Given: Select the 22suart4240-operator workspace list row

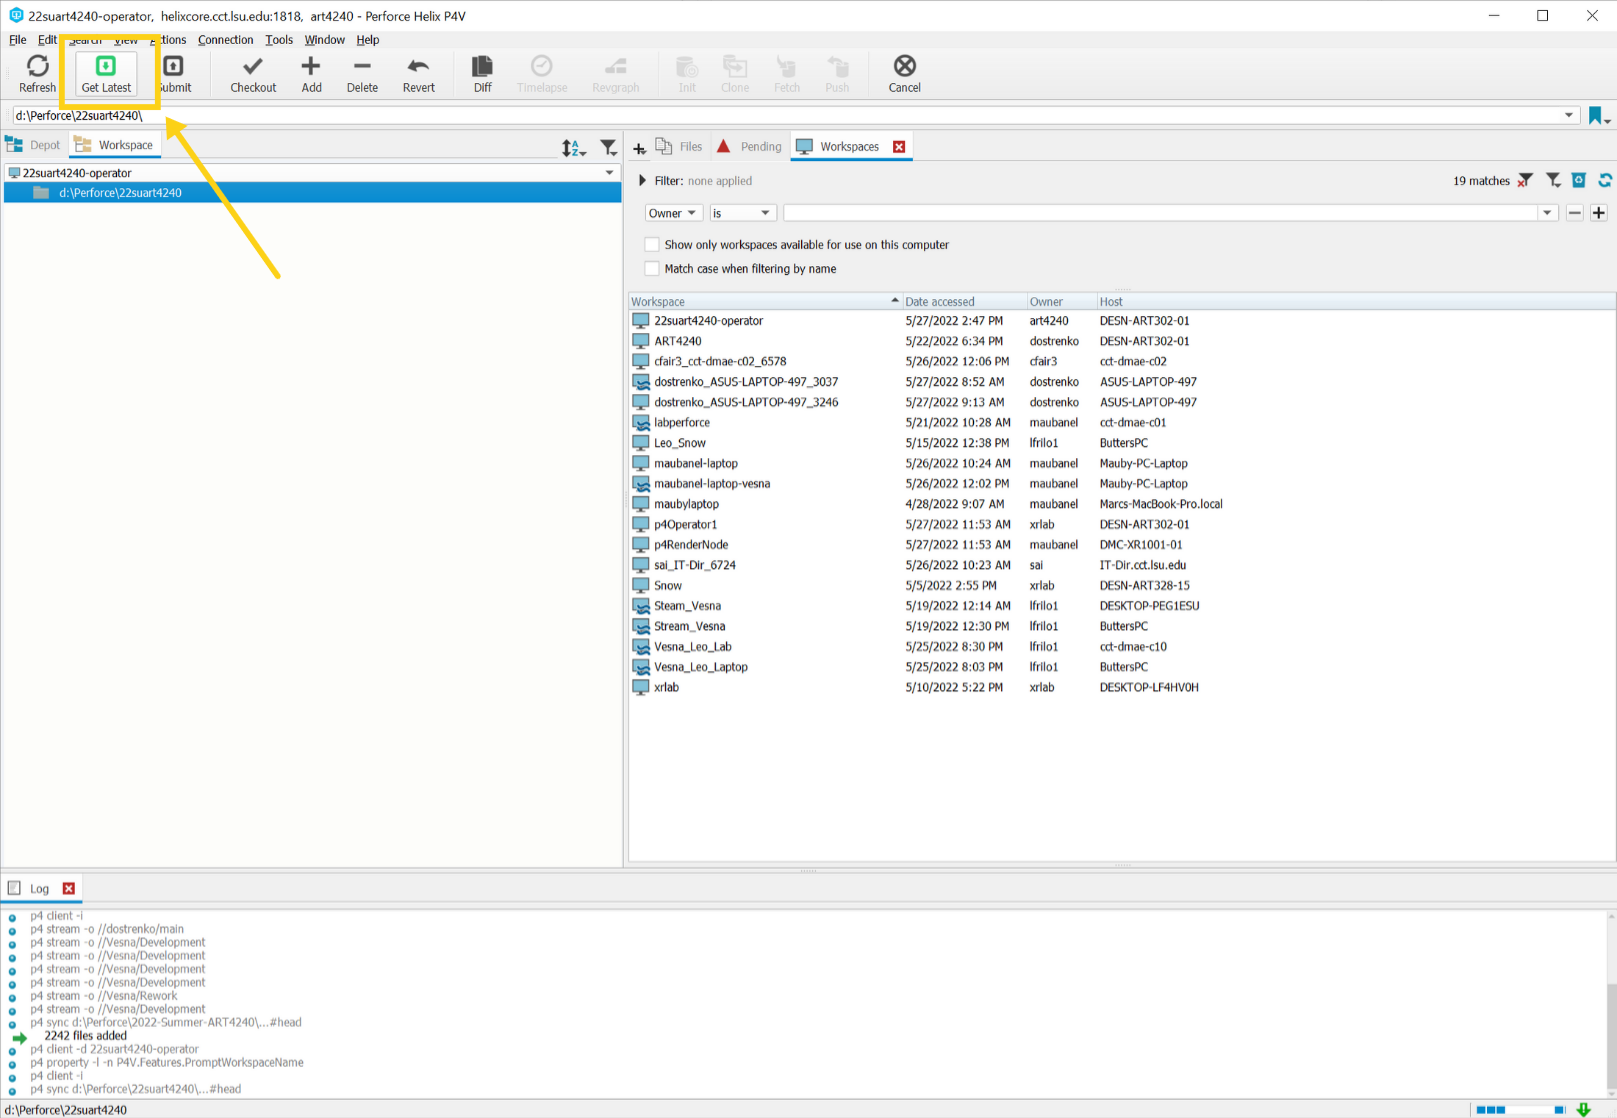Looking at the screenshot, I should 1121,321.
